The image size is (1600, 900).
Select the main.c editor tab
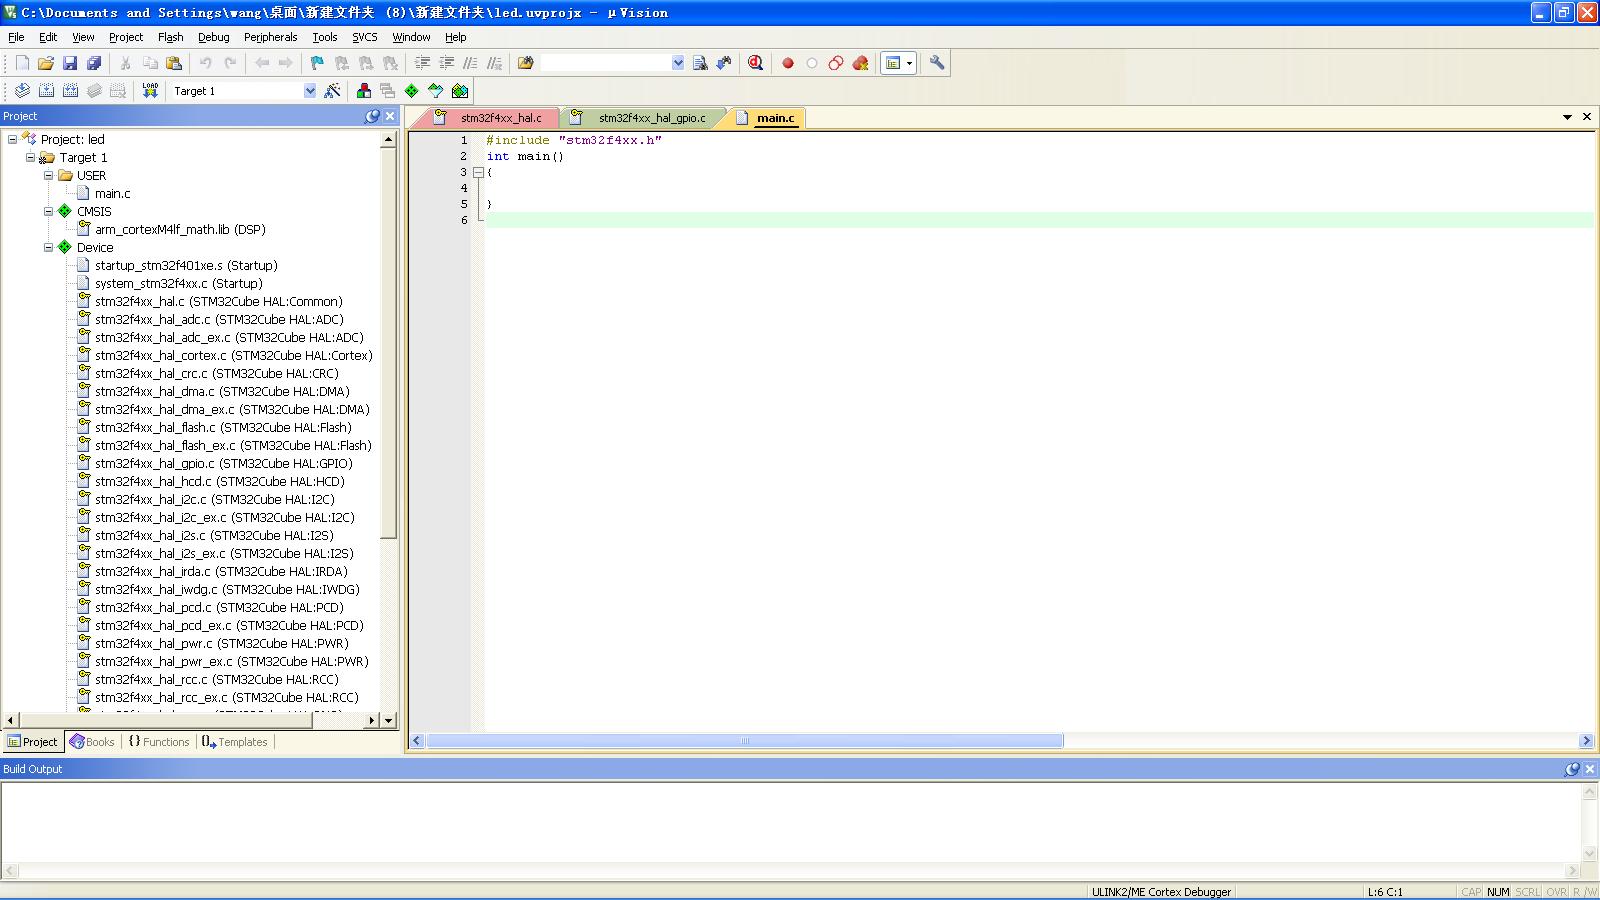click(766, 118)
